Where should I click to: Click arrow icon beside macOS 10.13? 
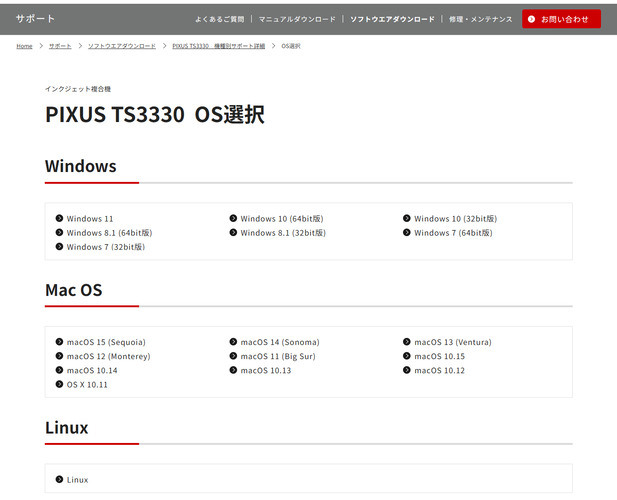point(233,370)
